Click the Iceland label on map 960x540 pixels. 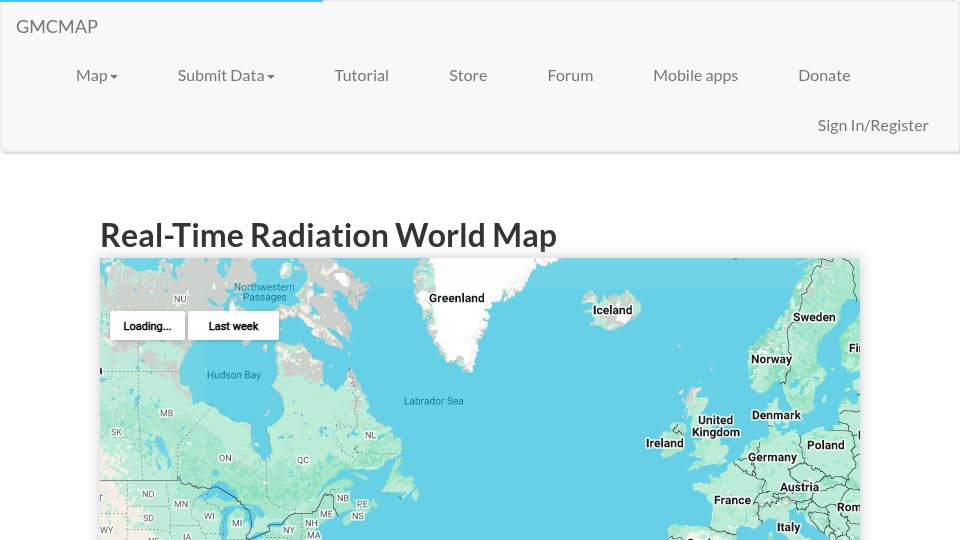click(x=612, y=310)
